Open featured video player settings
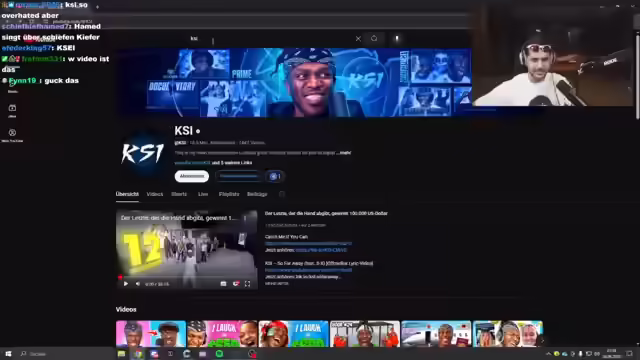The width and height of the screenshot is (640, 360). (236, 284)
